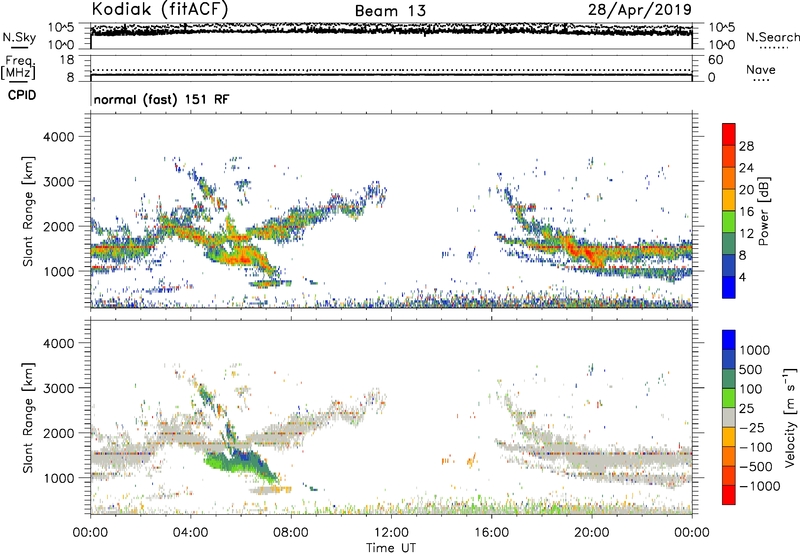Click the '08:00' time tick label
The width and height of the screenshot is (800, 554).
pyautogui.click(x=291, y=533)
